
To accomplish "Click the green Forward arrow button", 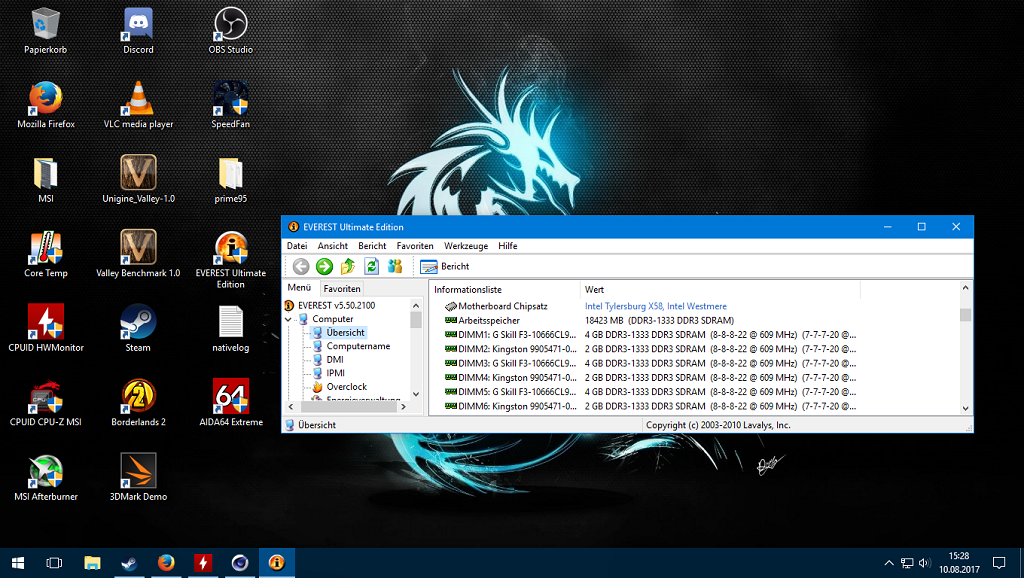I will click(324, 266).
